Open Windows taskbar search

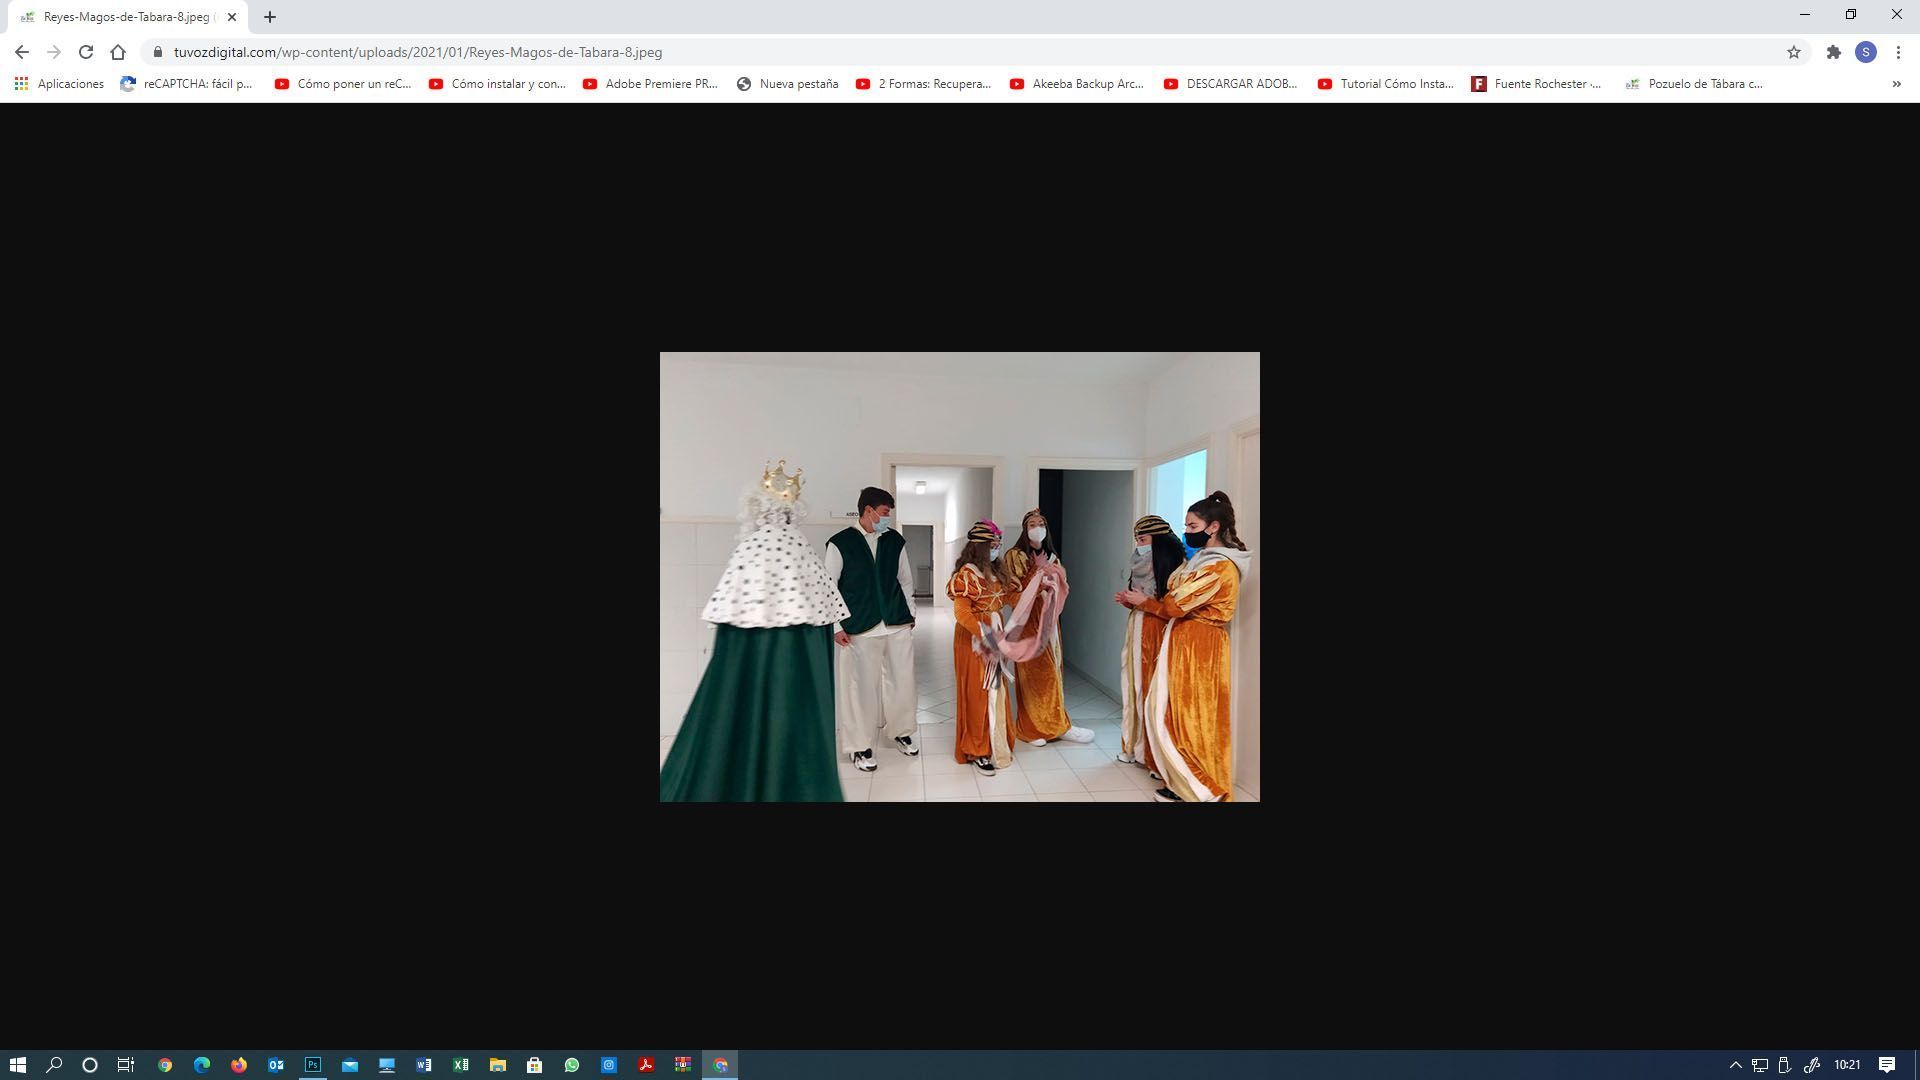pos(54,1065)
